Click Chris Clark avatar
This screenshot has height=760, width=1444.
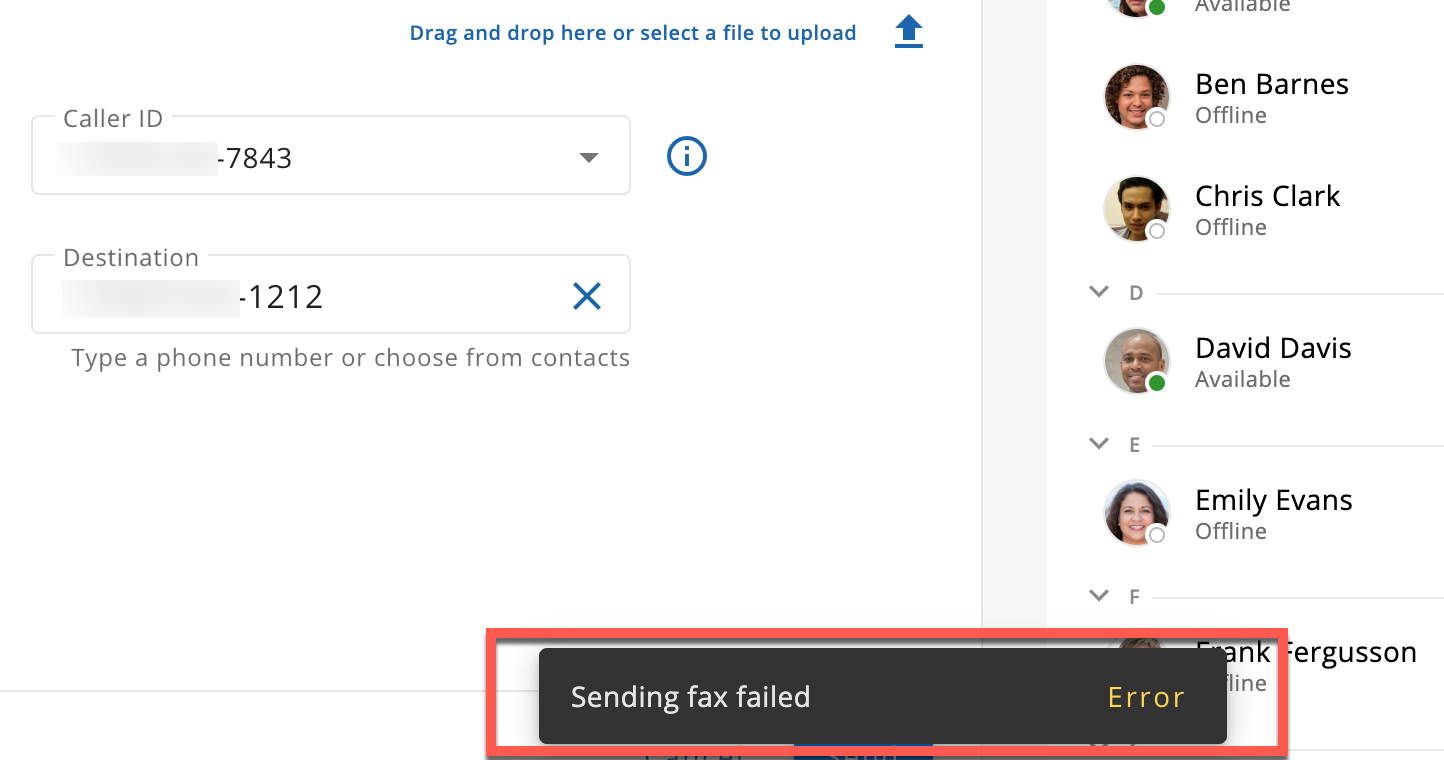tap(1137, 209)
